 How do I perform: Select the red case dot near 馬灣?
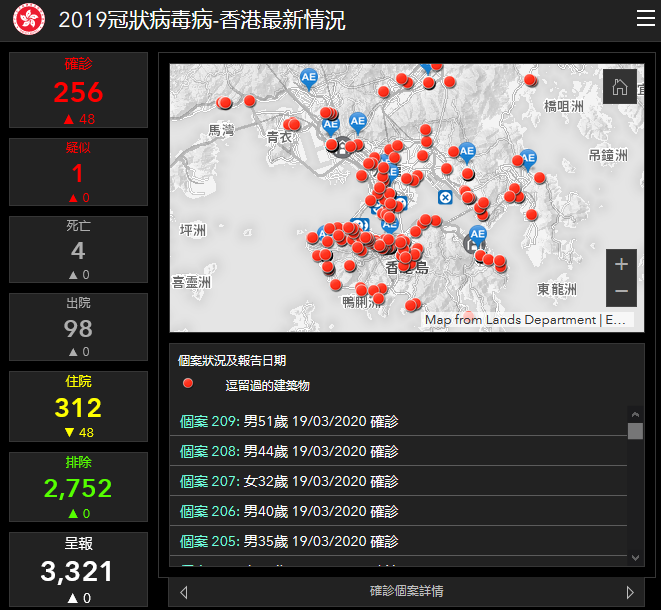pos(225,102)
